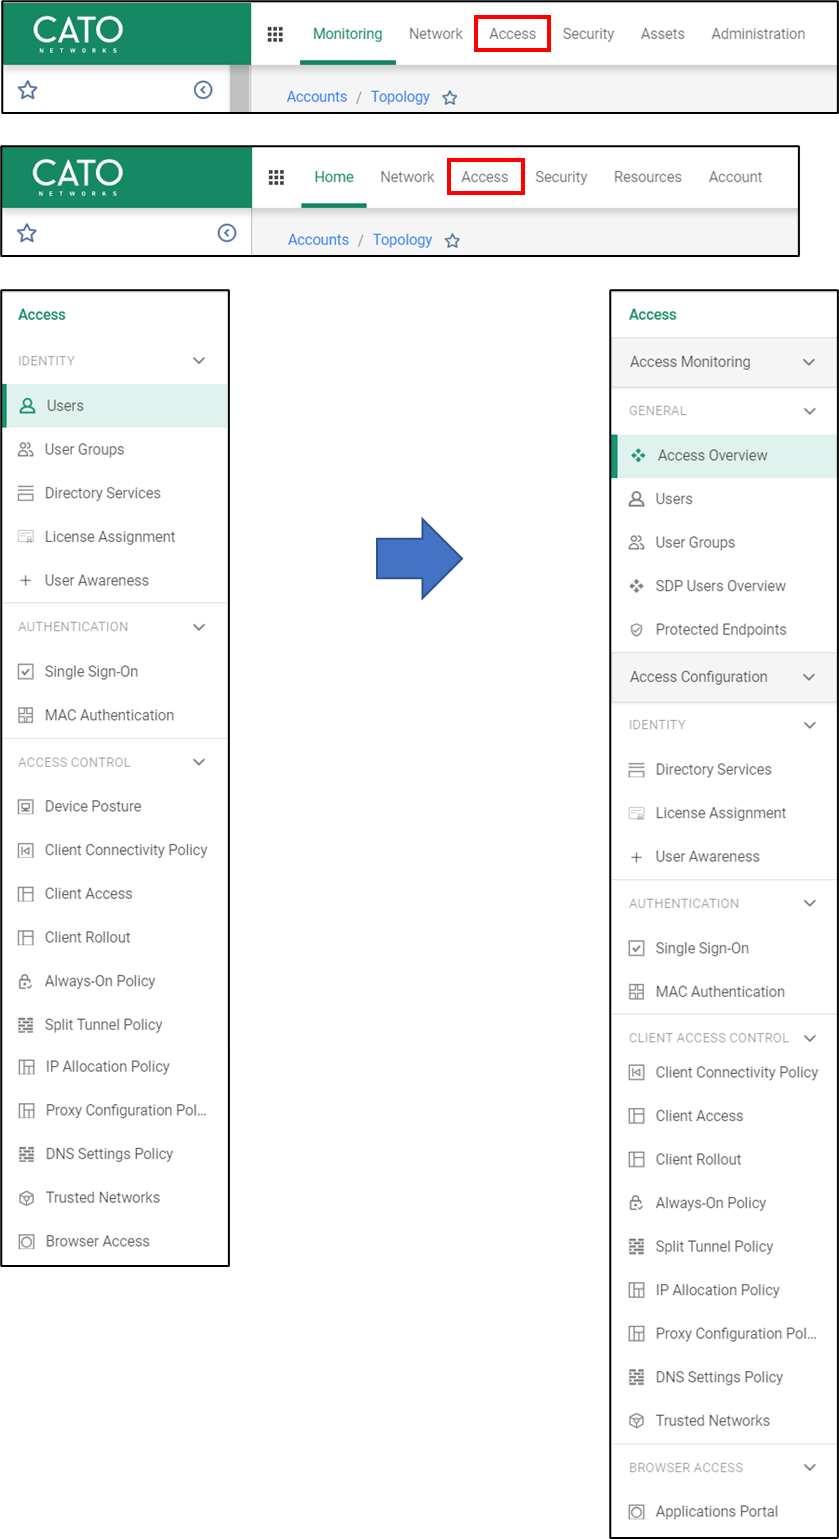Select "Directory Services" in the right Access panel

point(724,770)
